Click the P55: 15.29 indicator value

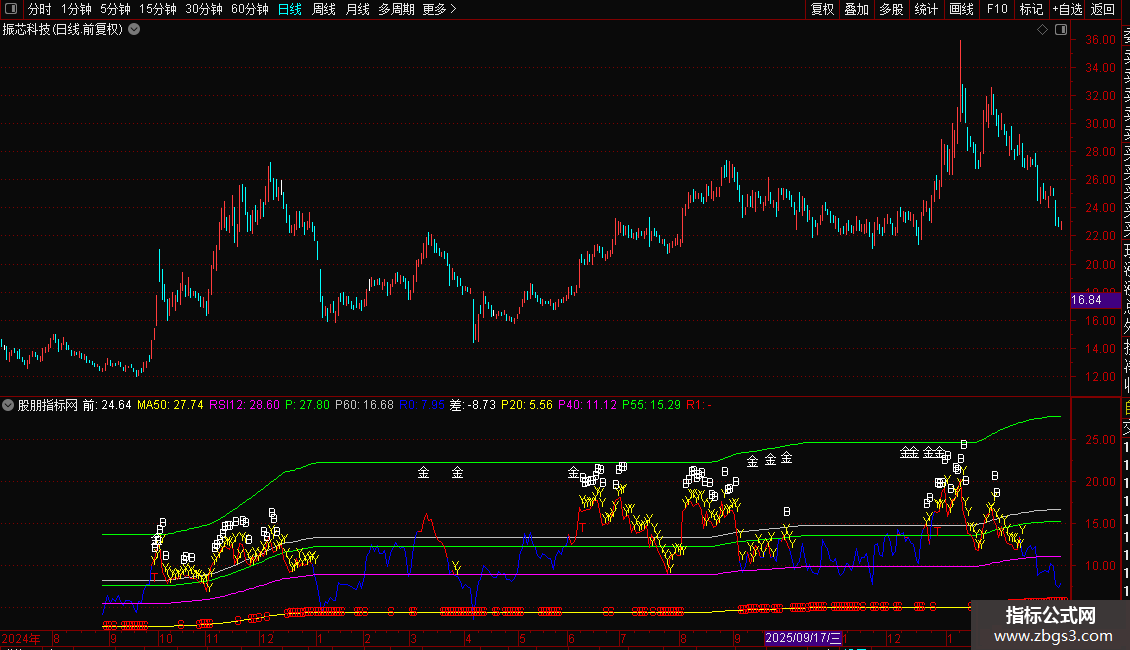[x=651, y=405]
